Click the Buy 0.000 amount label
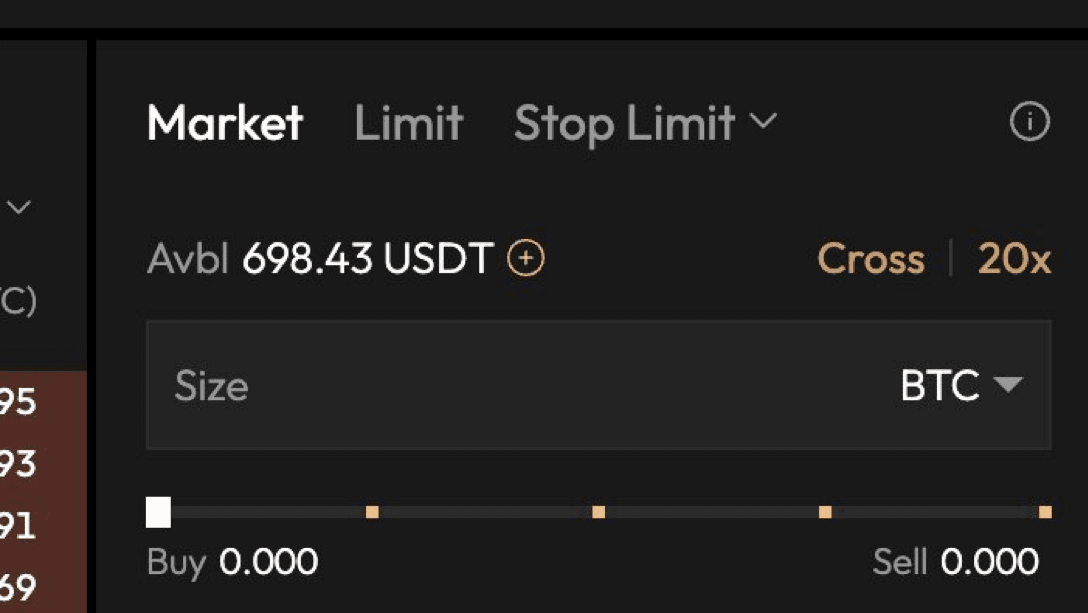 pos(232,562)
